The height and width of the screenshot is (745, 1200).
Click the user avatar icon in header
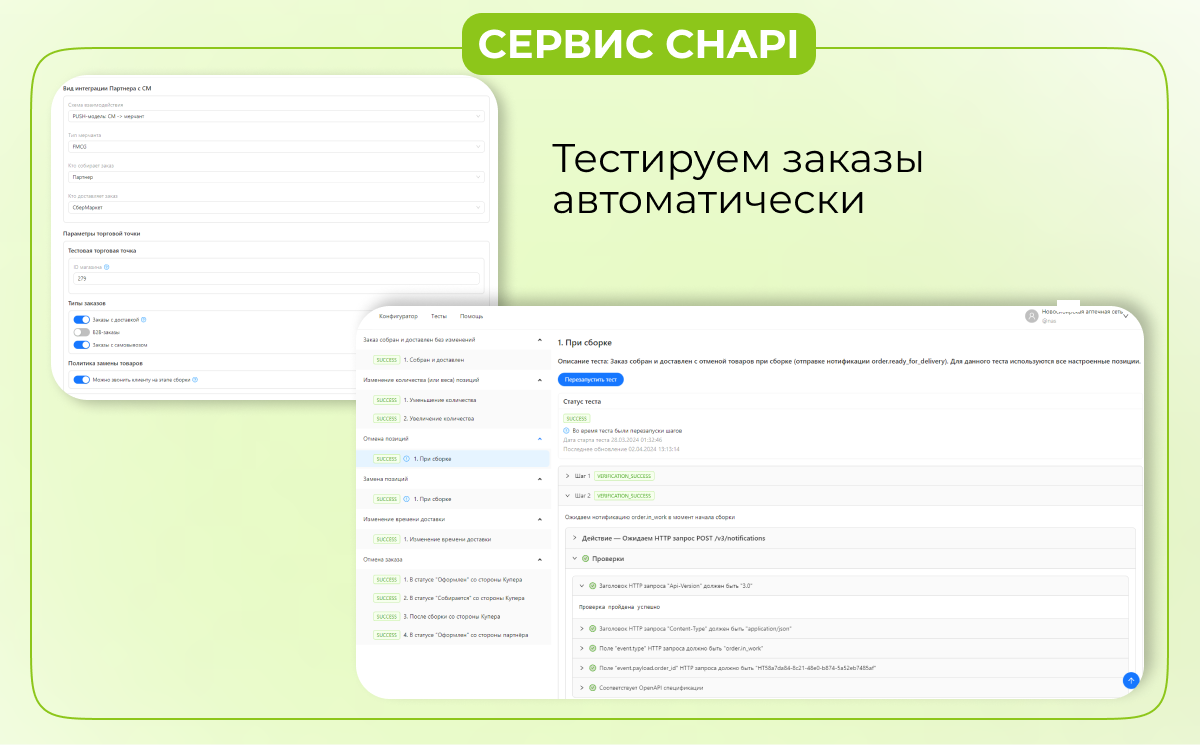(x=1032, y=316)
